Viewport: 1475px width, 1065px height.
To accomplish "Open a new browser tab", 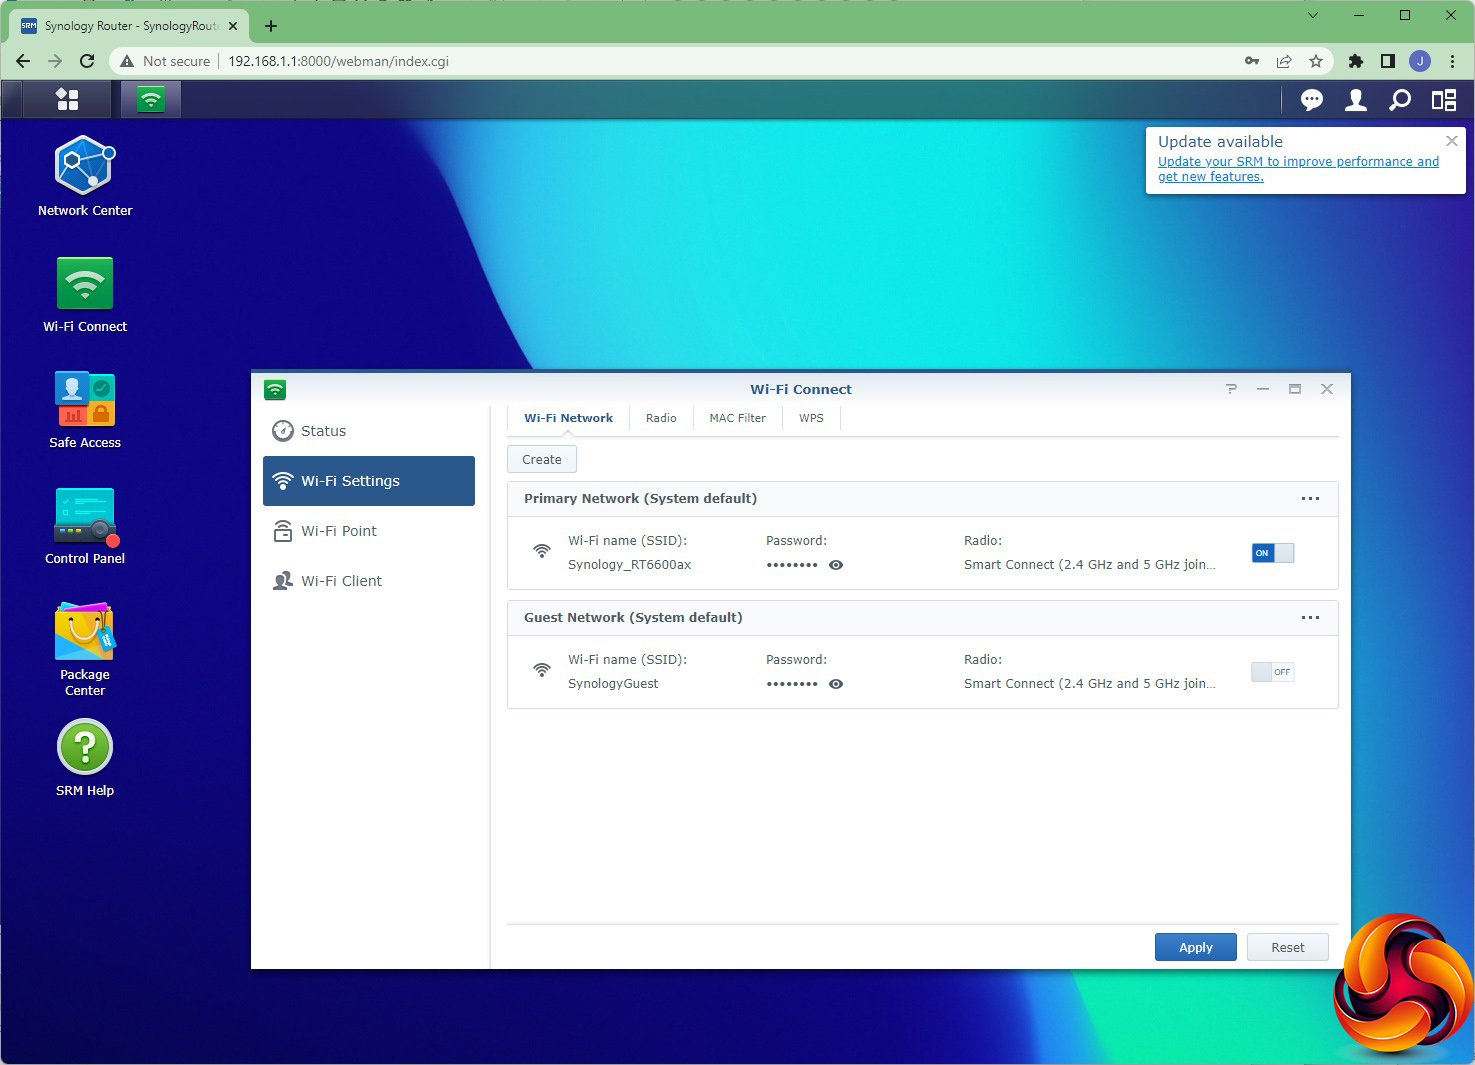I will click(271, 26).
